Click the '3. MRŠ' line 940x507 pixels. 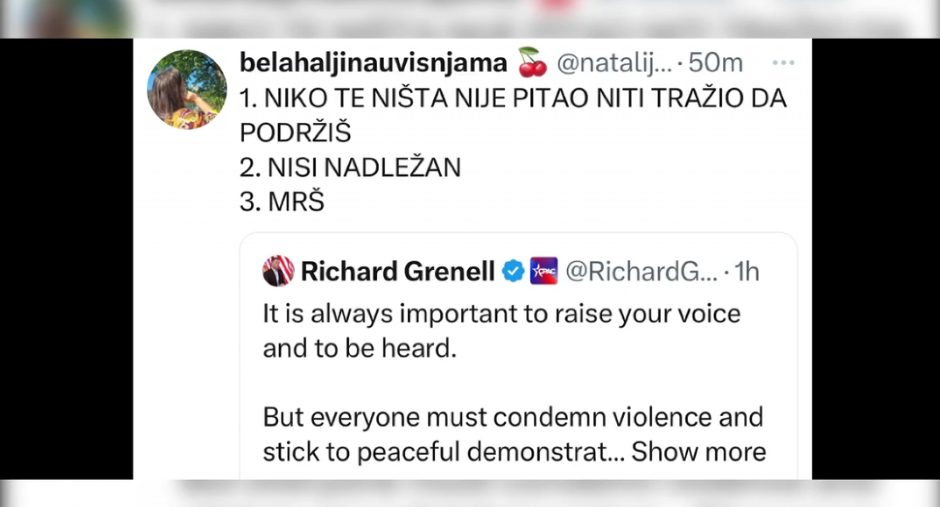pos(283,201)
